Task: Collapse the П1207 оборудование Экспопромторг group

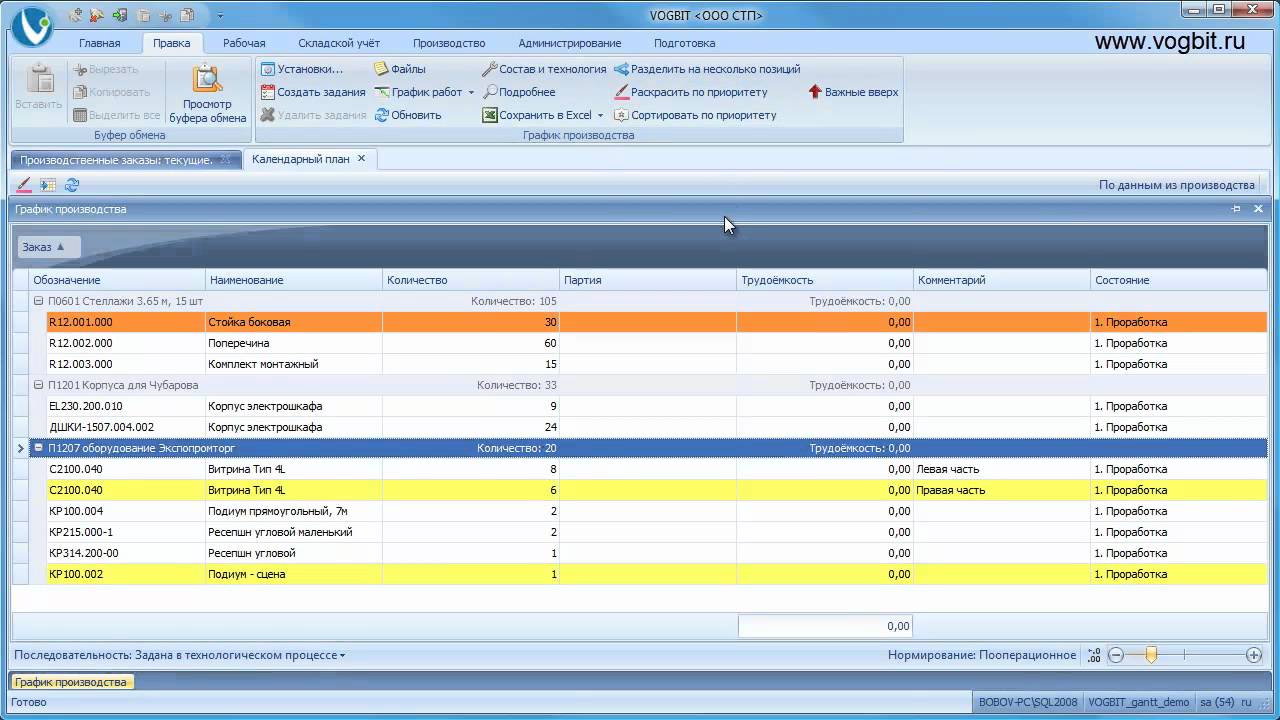Action: [x=39, y=448]
